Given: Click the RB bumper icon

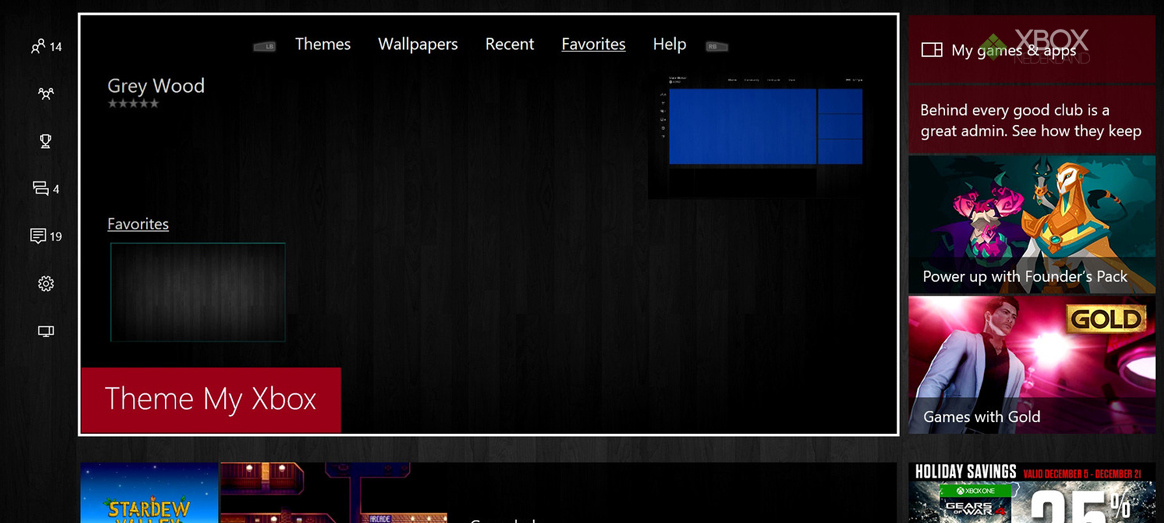Looking at the screenshot, I should (x=717, y=46).
